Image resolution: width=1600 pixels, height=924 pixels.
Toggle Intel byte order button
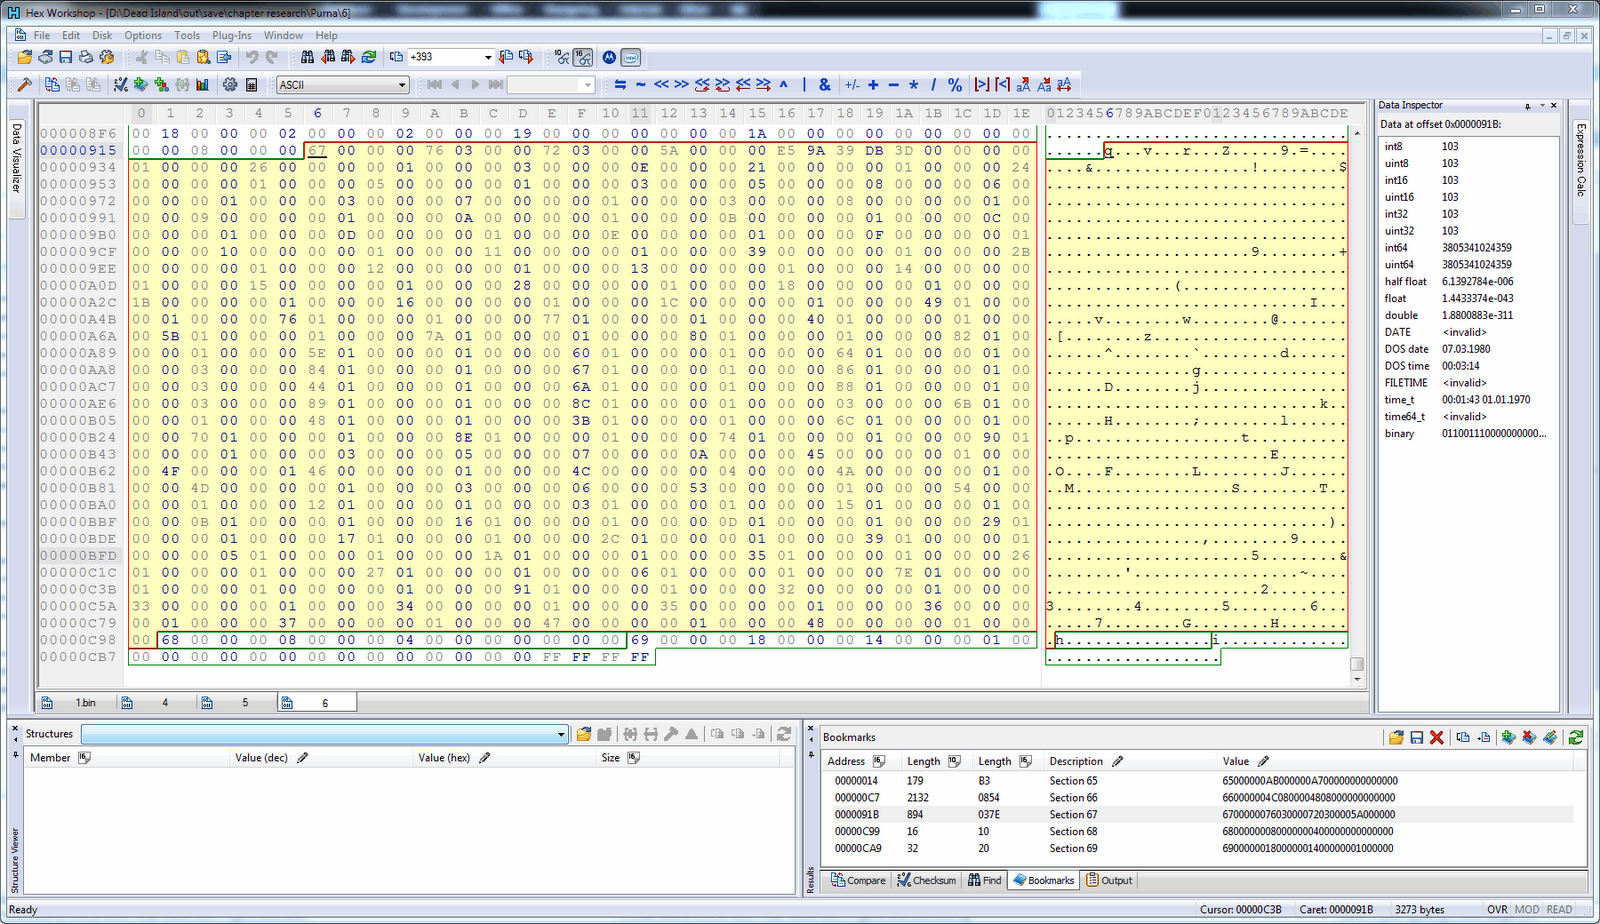pyautogui.click(x=630, y=57)
